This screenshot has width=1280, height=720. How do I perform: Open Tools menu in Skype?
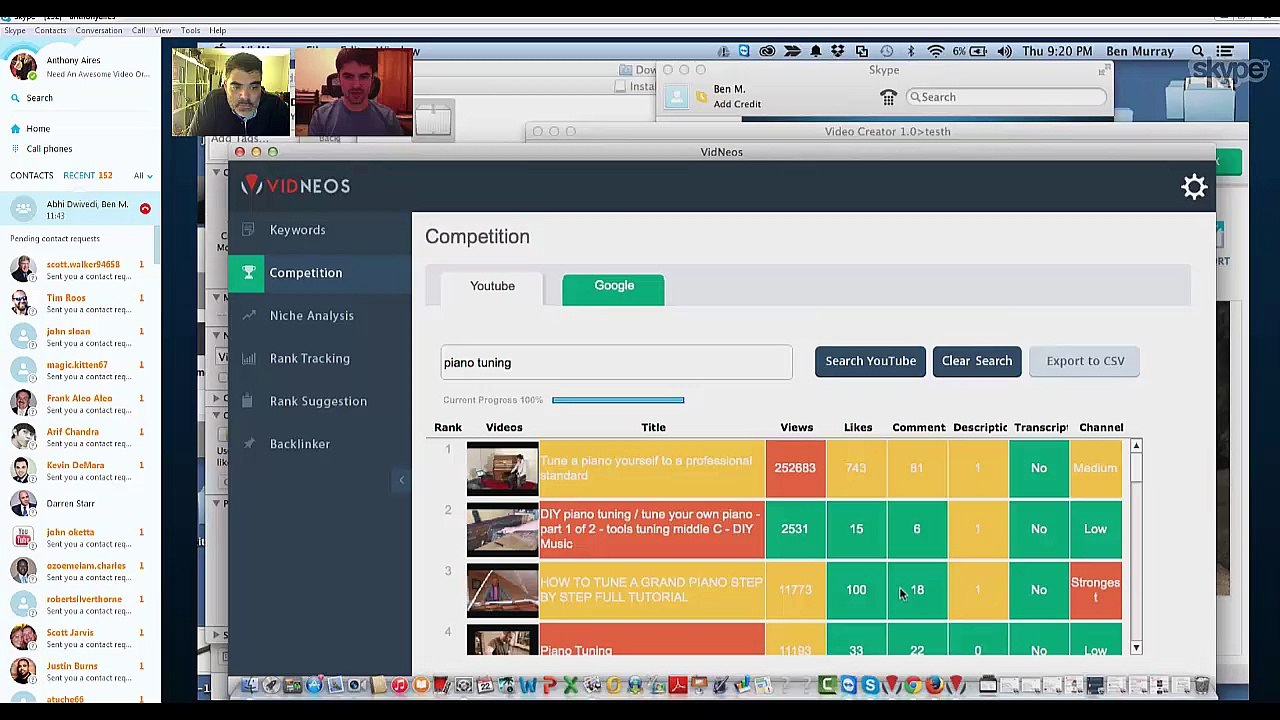(190, 30)
